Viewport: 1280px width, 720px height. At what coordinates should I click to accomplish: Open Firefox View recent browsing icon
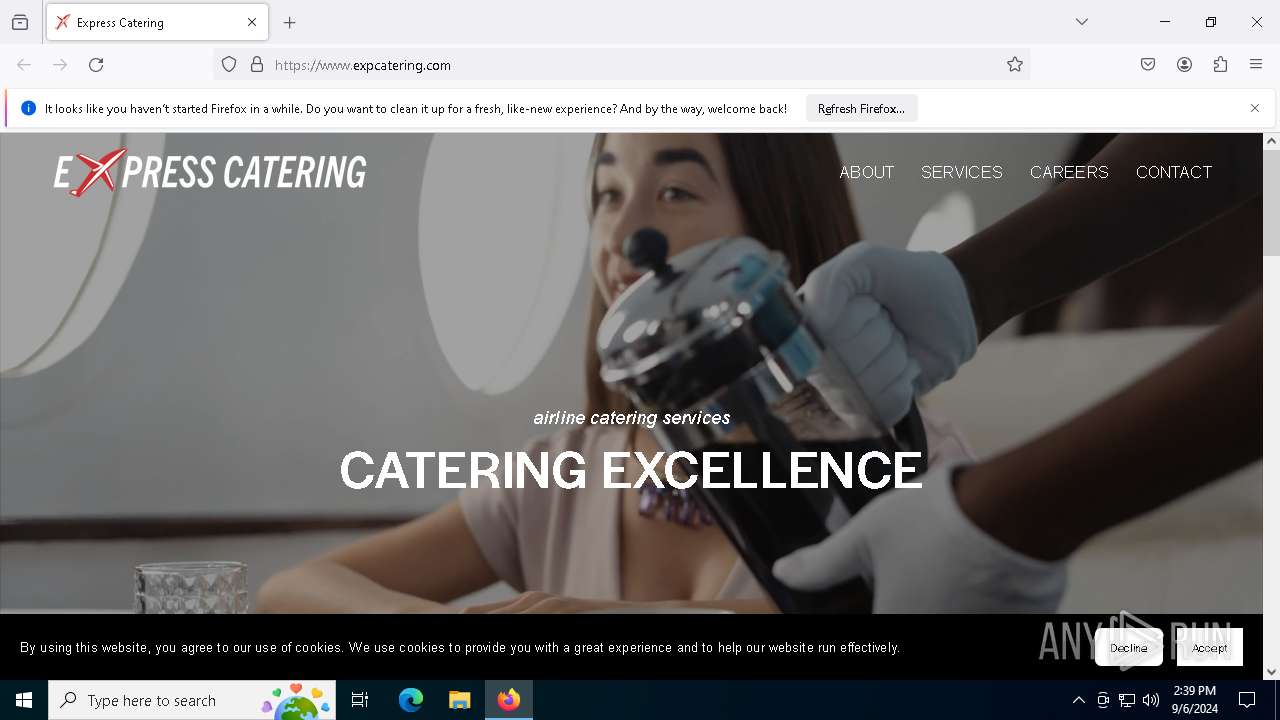point(20,22)
